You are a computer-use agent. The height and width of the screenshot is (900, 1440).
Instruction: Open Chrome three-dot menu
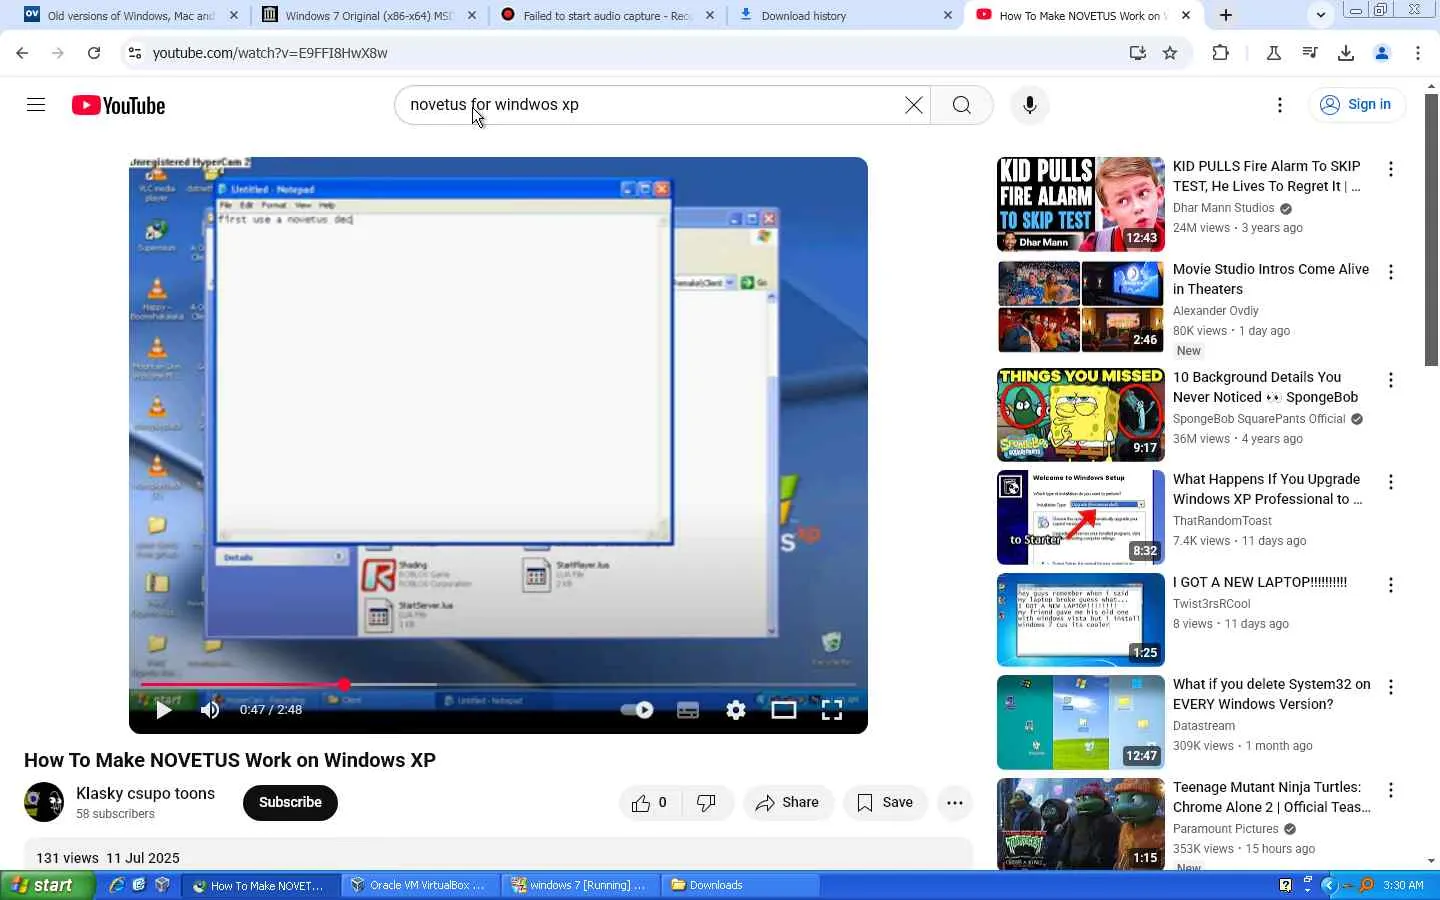coord(1418,53)
